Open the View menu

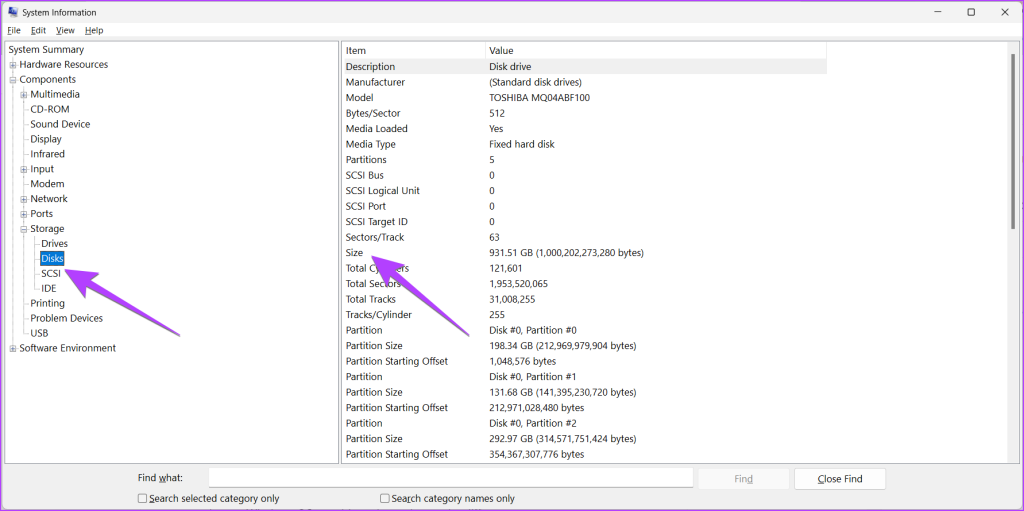coord(65,31)
